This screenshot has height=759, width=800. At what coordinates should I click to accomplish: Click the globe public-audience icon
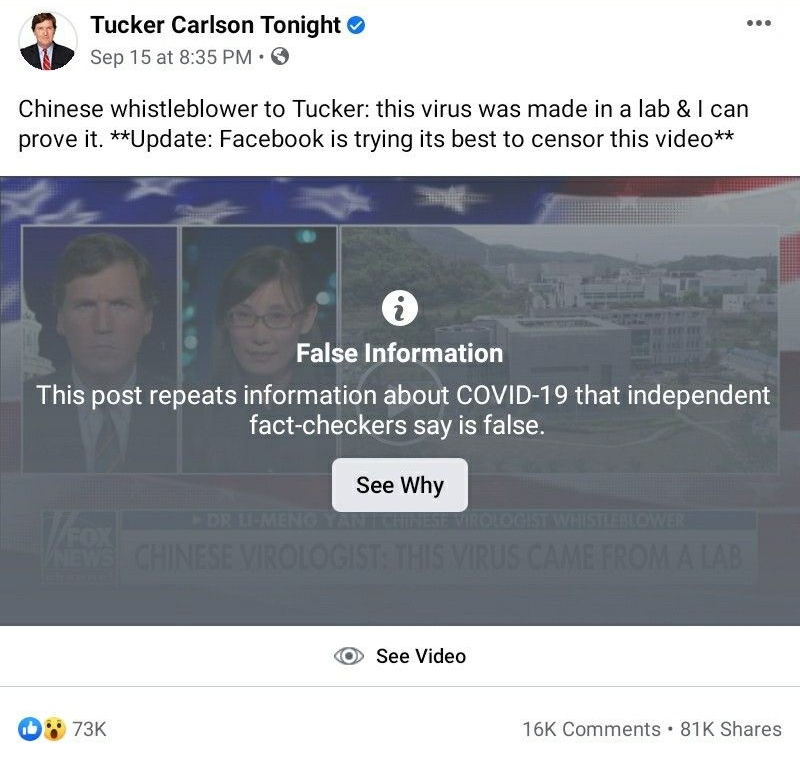(280, 57)
